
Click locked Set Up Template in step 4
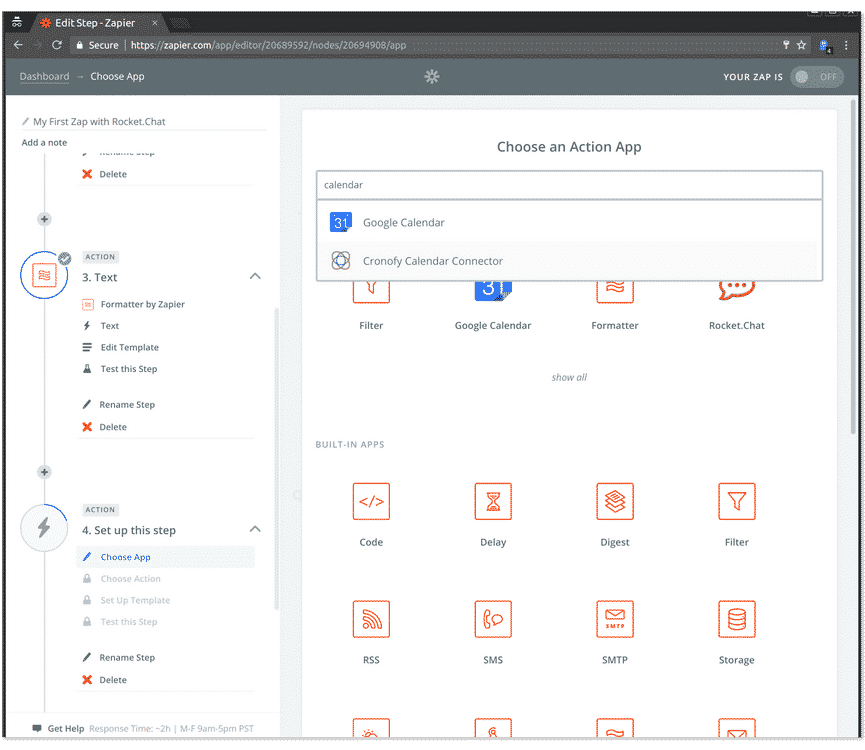pos(135,600)
